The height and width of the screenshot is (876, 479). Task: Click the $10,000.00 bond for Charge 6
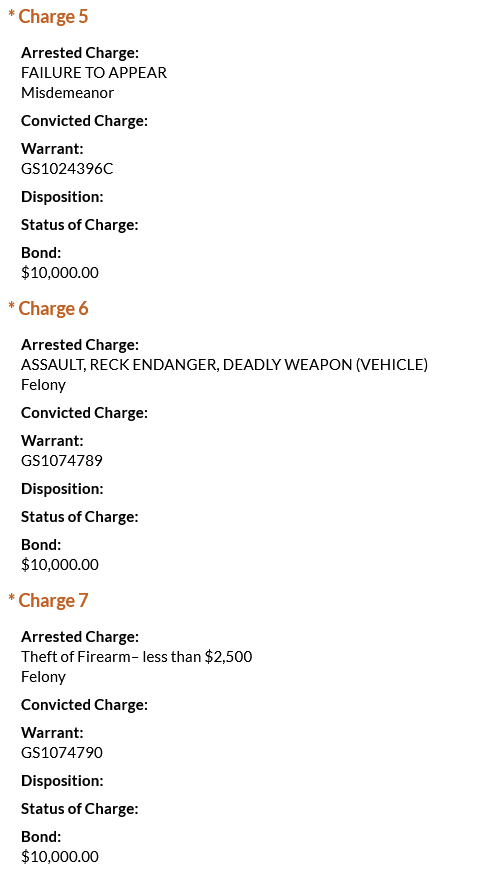coord(60,564)
